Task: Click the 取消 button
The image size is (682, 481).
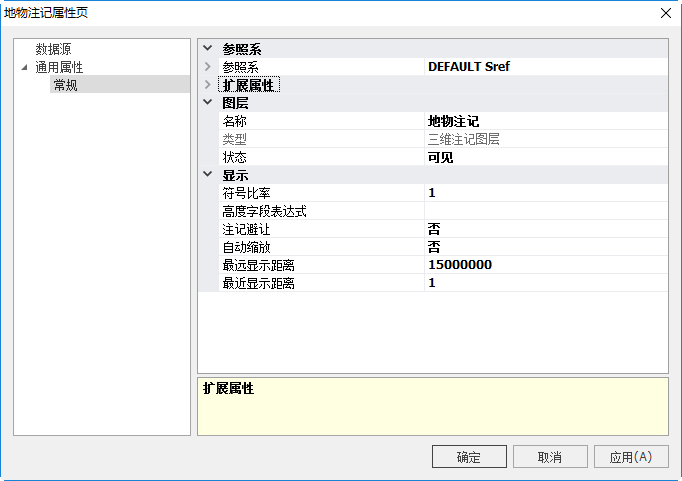Action: pyautogui.click(x=549, y=457)
